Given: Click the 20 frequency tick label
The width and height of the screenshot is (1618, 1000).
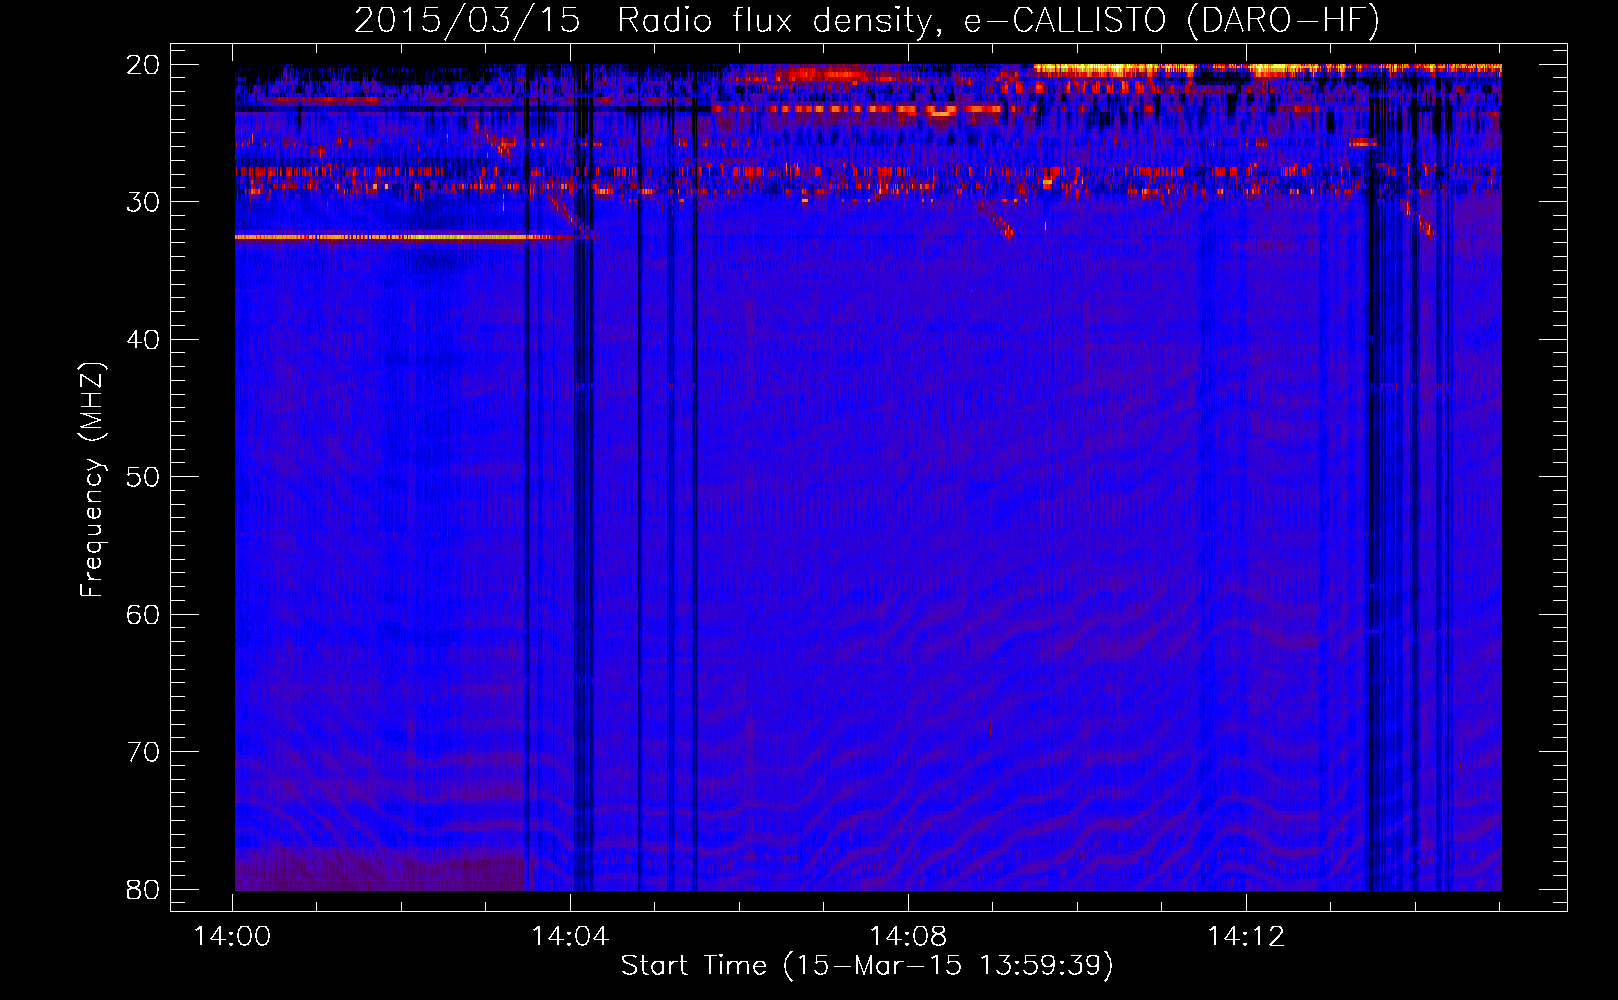Looking at the screenshot, I should (x=143, y=65).
